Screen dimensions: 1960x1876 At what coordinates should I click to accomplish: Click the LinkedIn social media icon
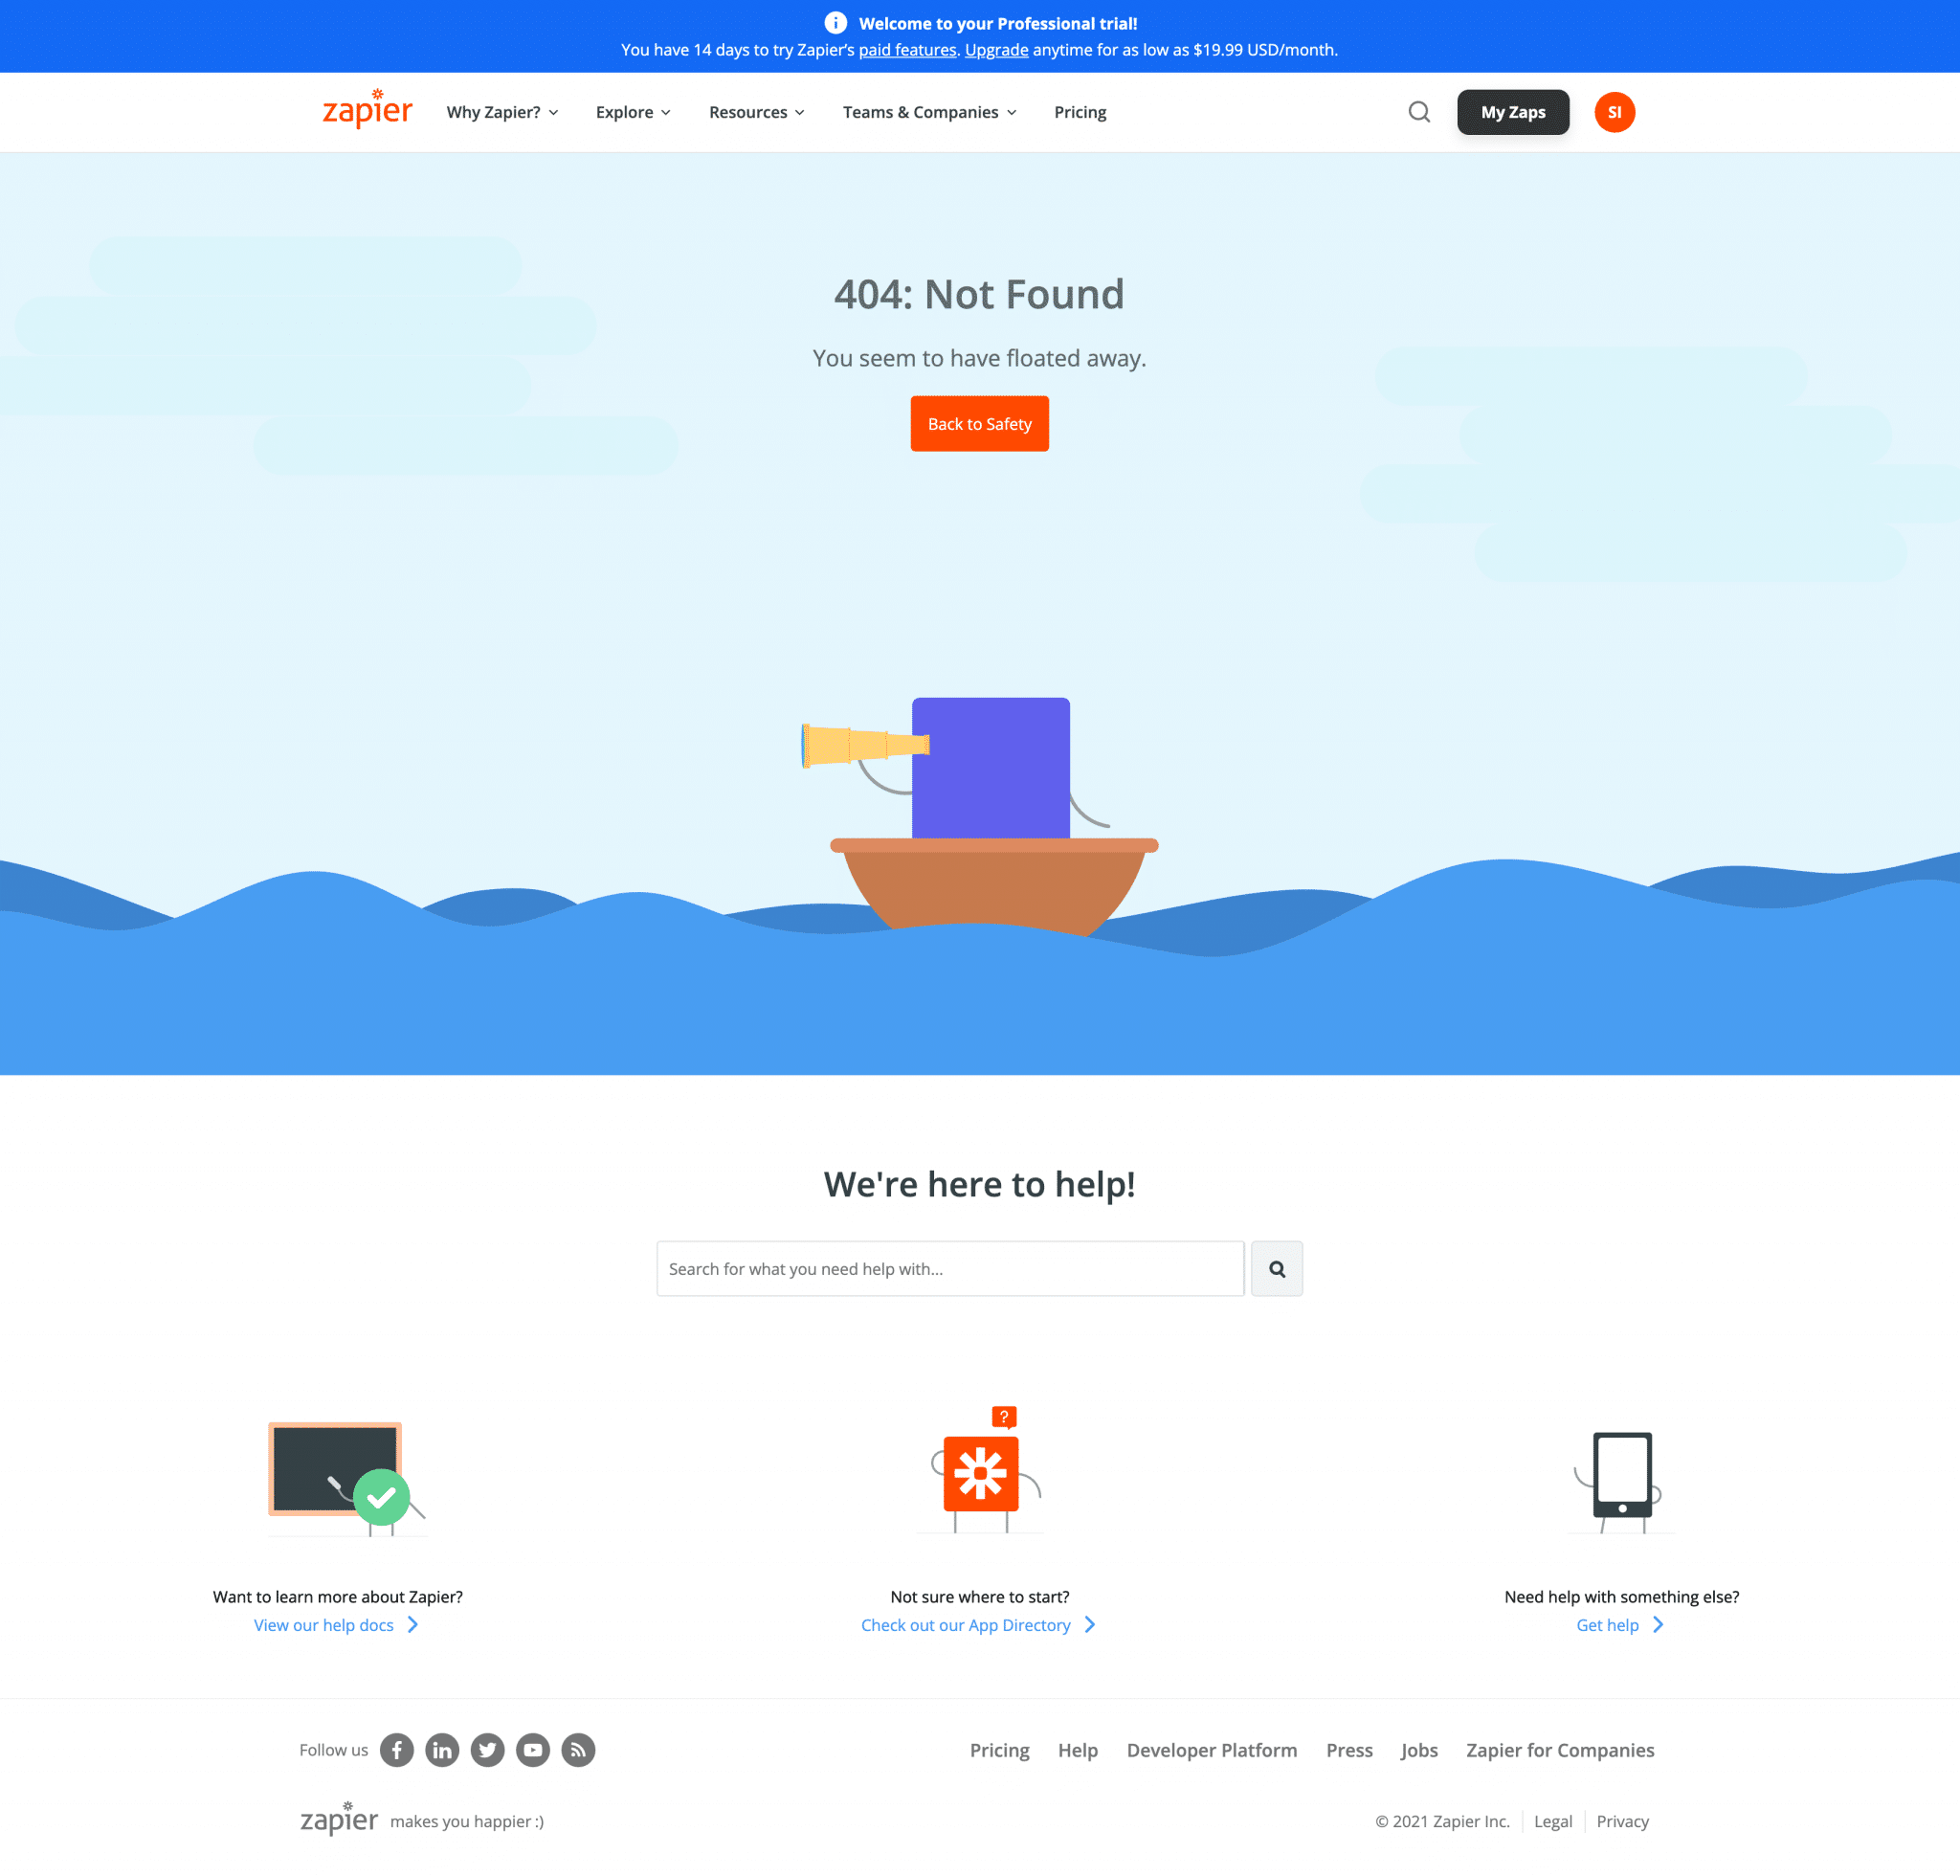pyautogui.click(x=441, y=1749)
